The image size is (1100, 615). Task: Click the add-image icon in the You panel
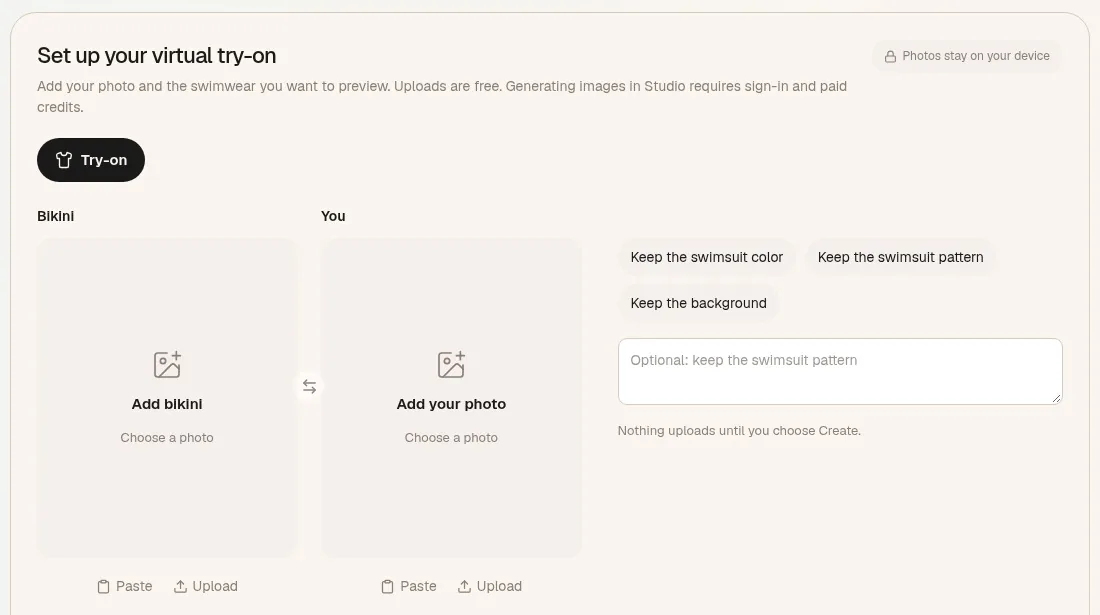point(451,365)
